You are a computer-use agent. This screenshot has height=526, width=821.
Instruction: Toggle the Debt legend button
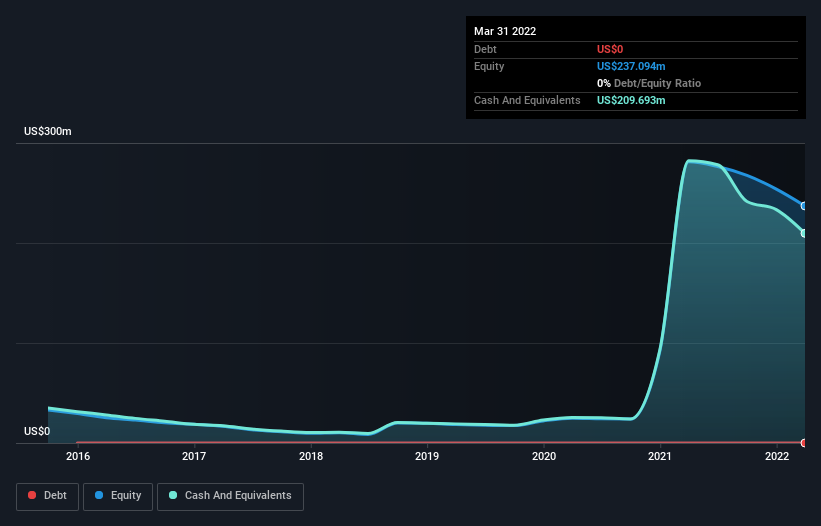48,496
